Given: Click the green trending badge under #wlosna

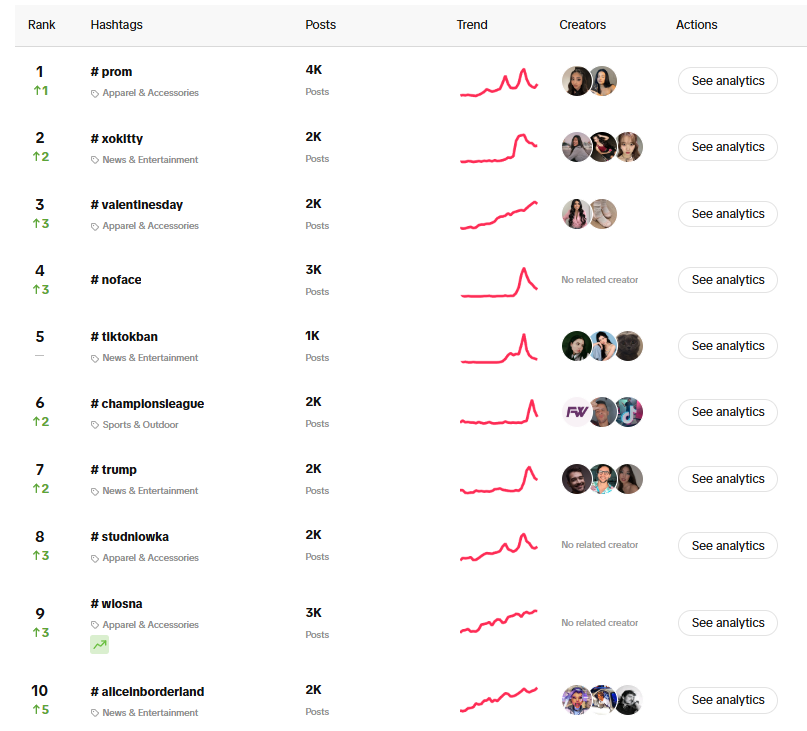Looking at the screenshot, I should 99,645.
